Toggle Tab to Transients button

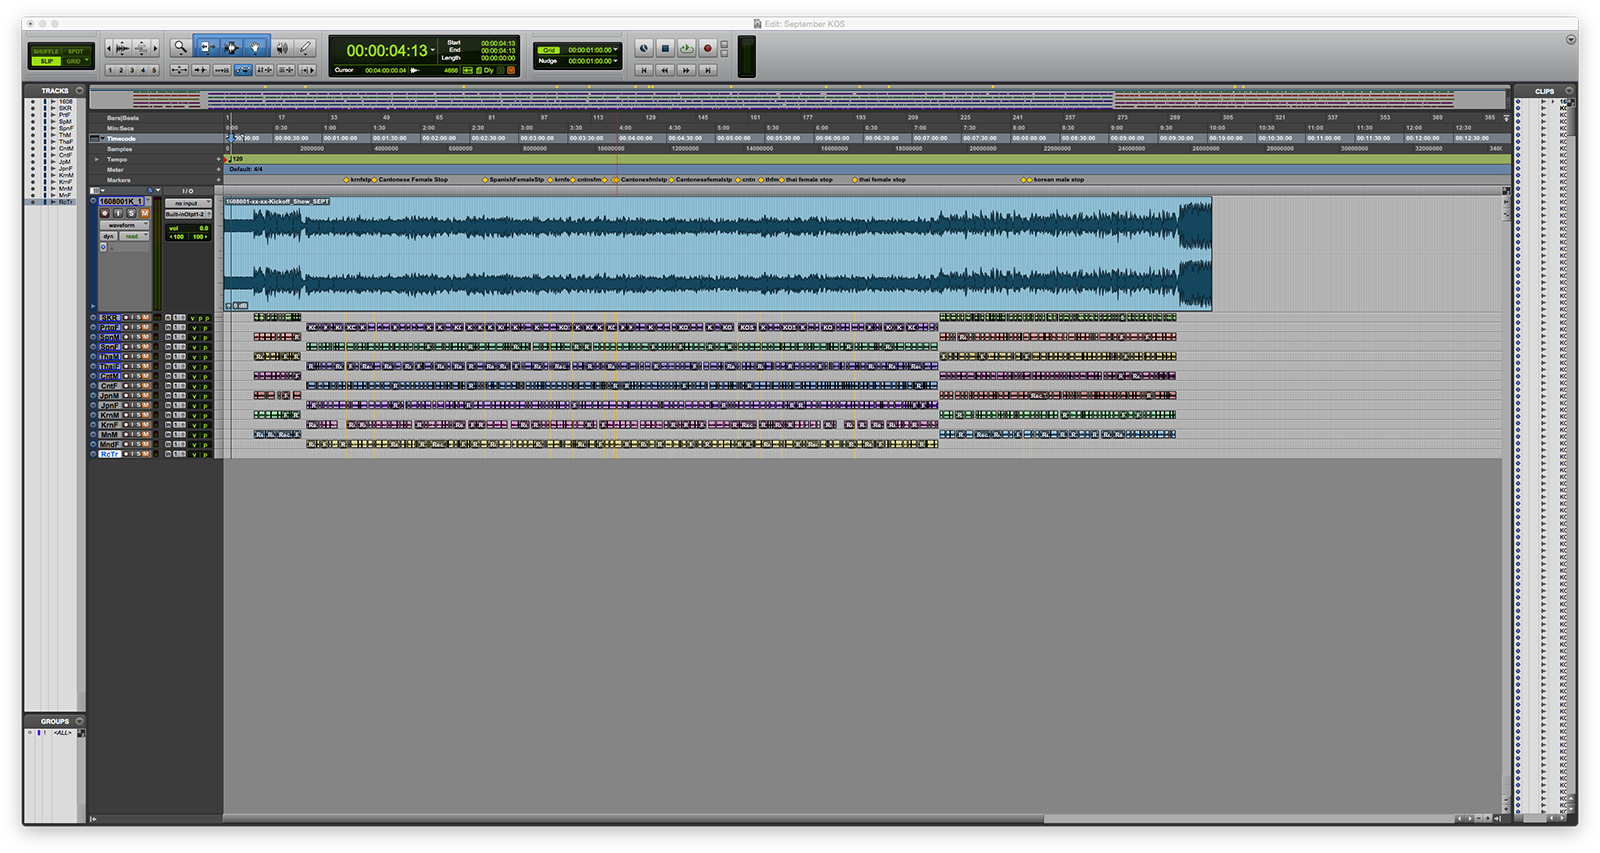pyautogui.click(x=200, y=70)
